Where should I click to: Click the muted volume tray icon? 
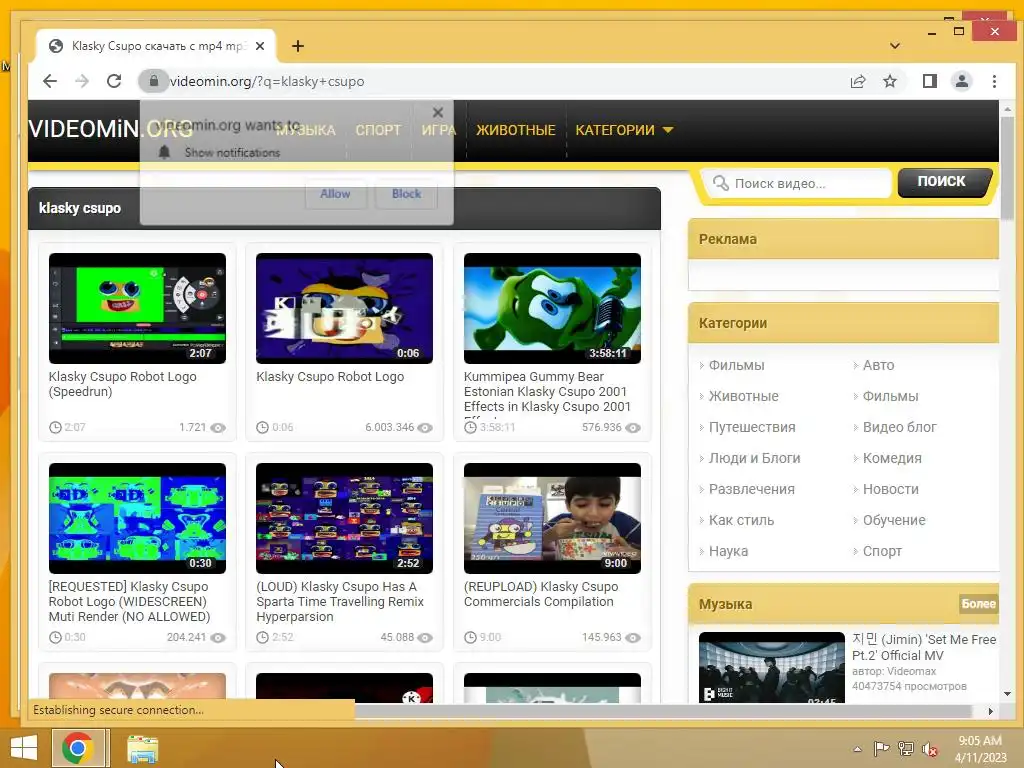[x=930, y=749]
